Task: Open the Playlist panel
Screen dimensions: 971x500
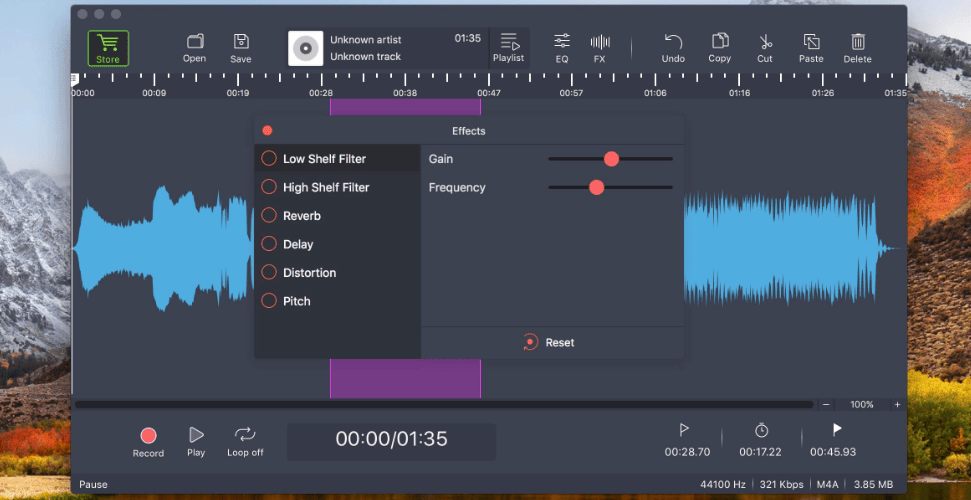Action: click(x=508, y=48)
